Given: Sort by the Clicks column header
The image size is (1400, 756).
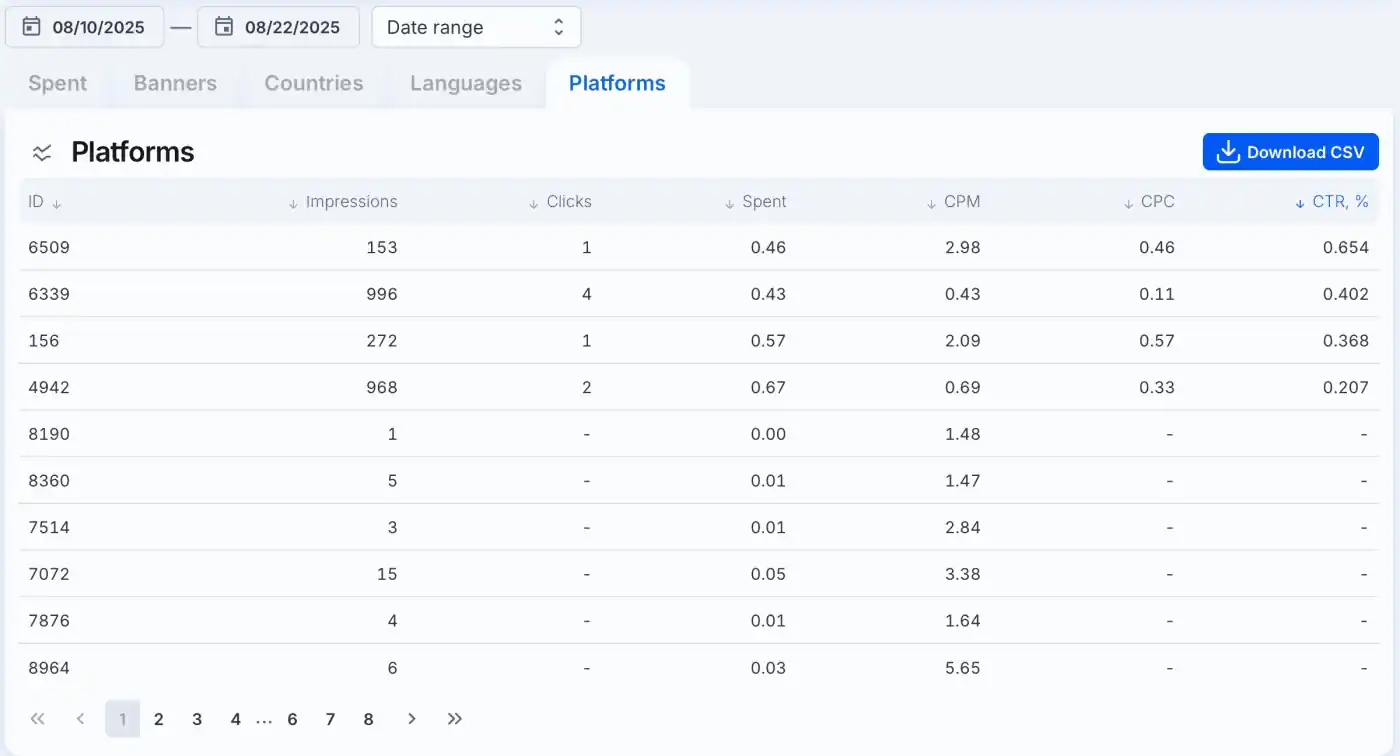Looking at the screenshot, I should click(x=560, y=202).
